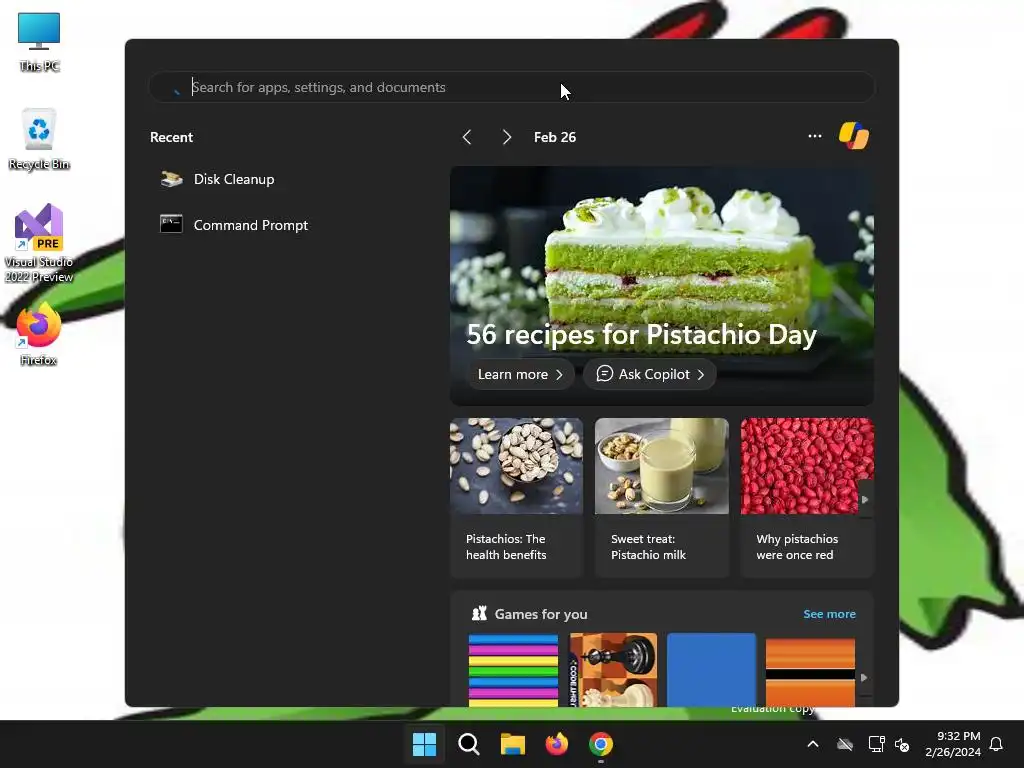1024x768 pixels.
Task: Click the Feb 26 date label
Action: [x=555, y=137]
